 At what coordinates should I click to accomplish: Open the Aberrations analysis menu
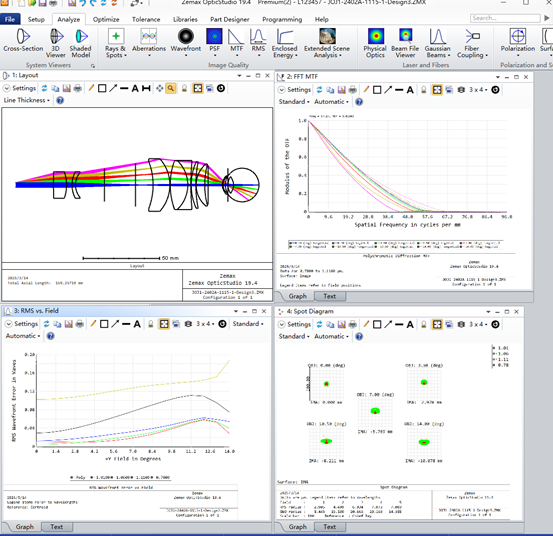(149, 42)
